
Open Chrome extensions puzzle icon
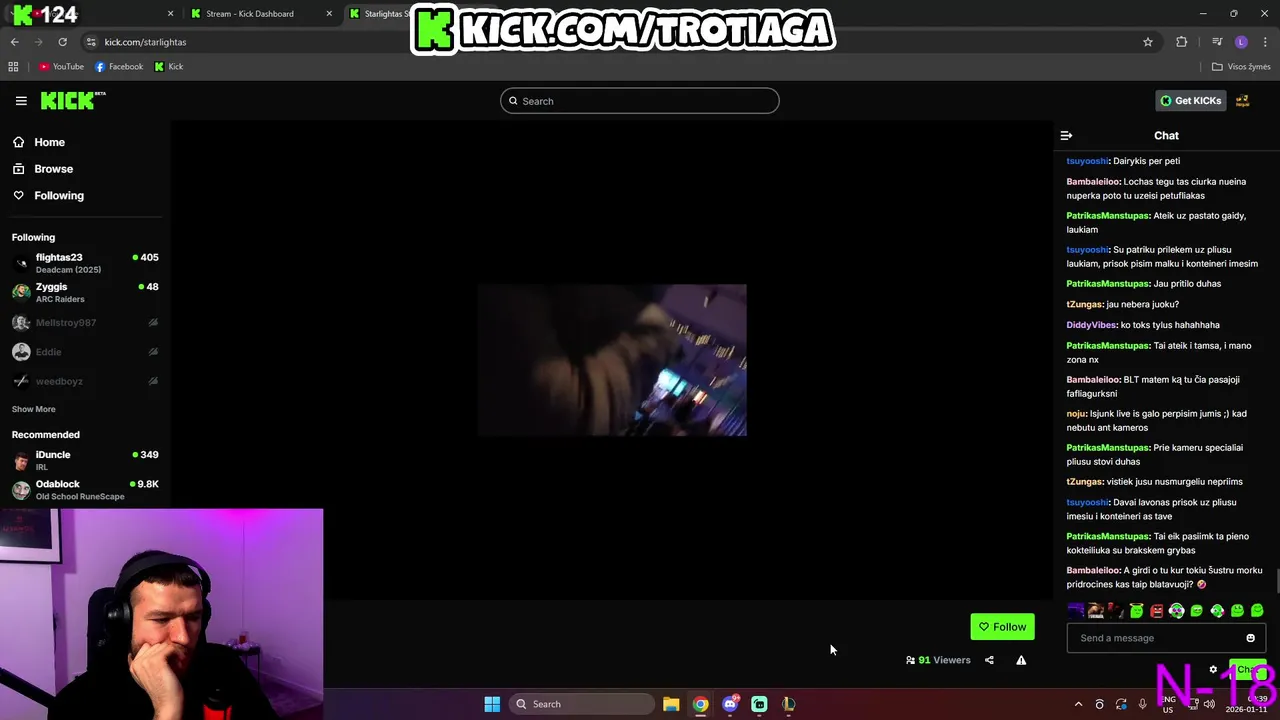1182,42
